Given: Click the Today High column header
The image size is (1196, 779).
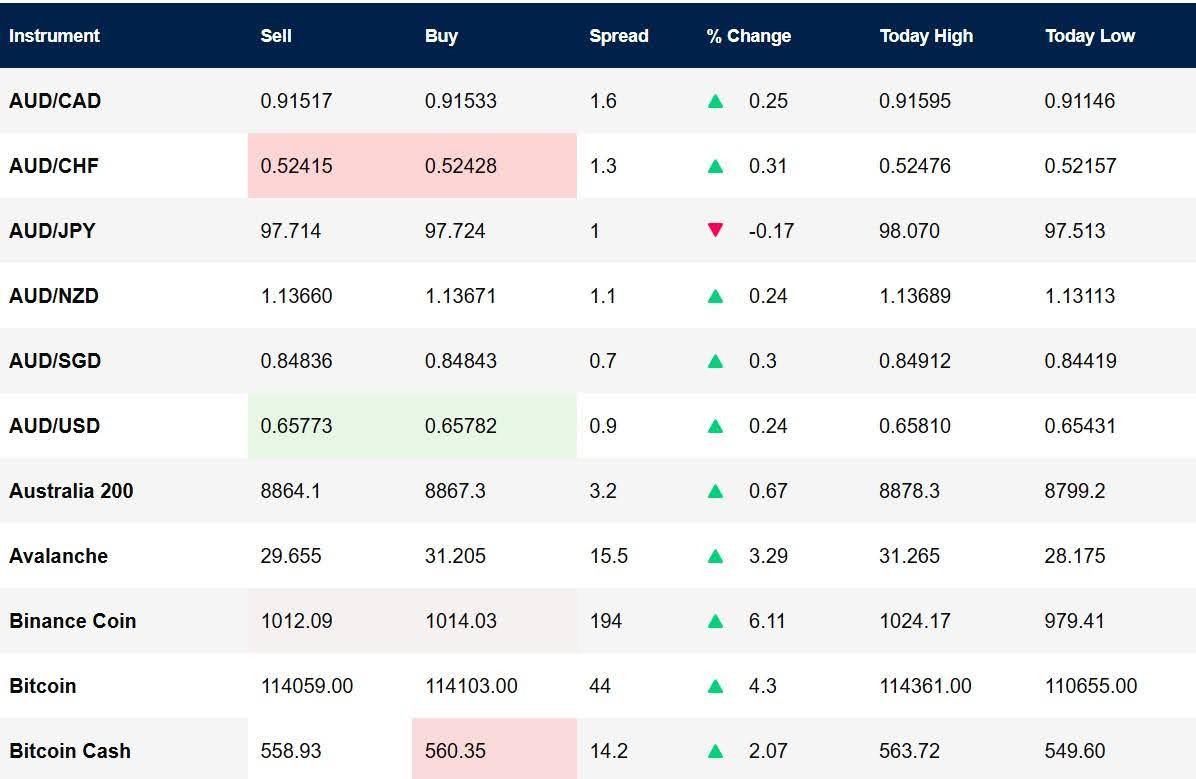Looking at the screenshot, I should click(x=925, y=36).
